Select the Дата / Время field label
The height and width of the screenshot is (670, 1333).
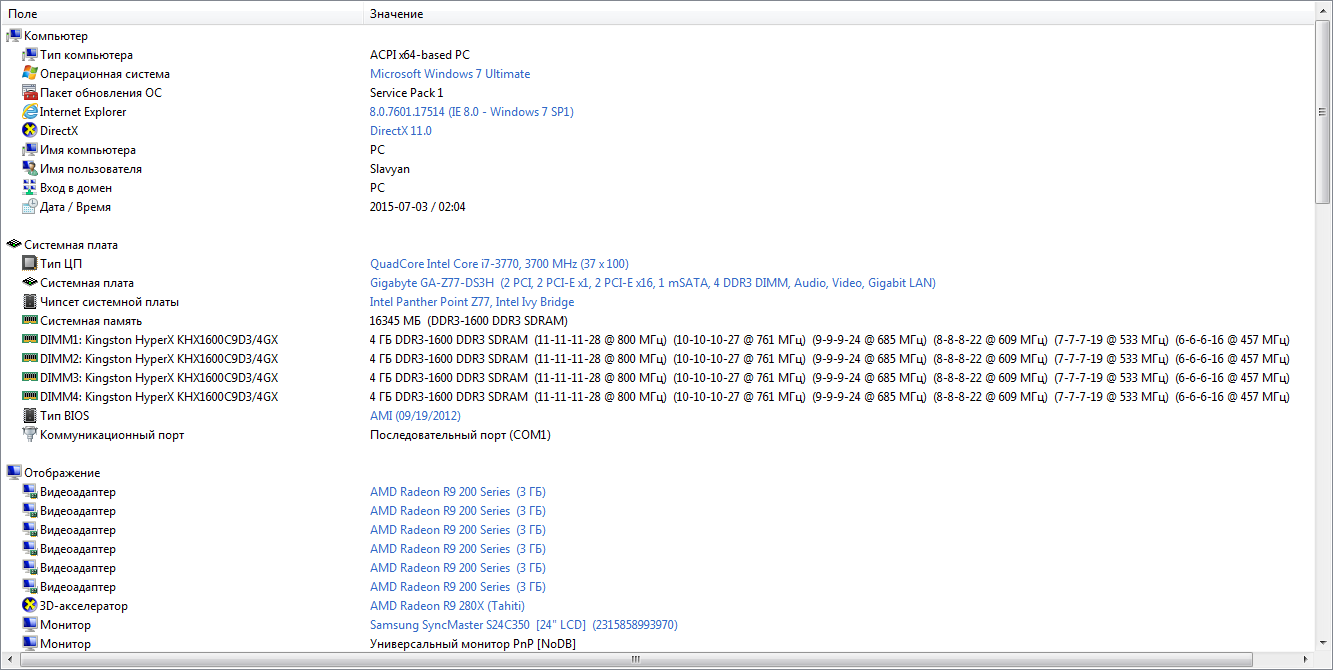point(75,207)
